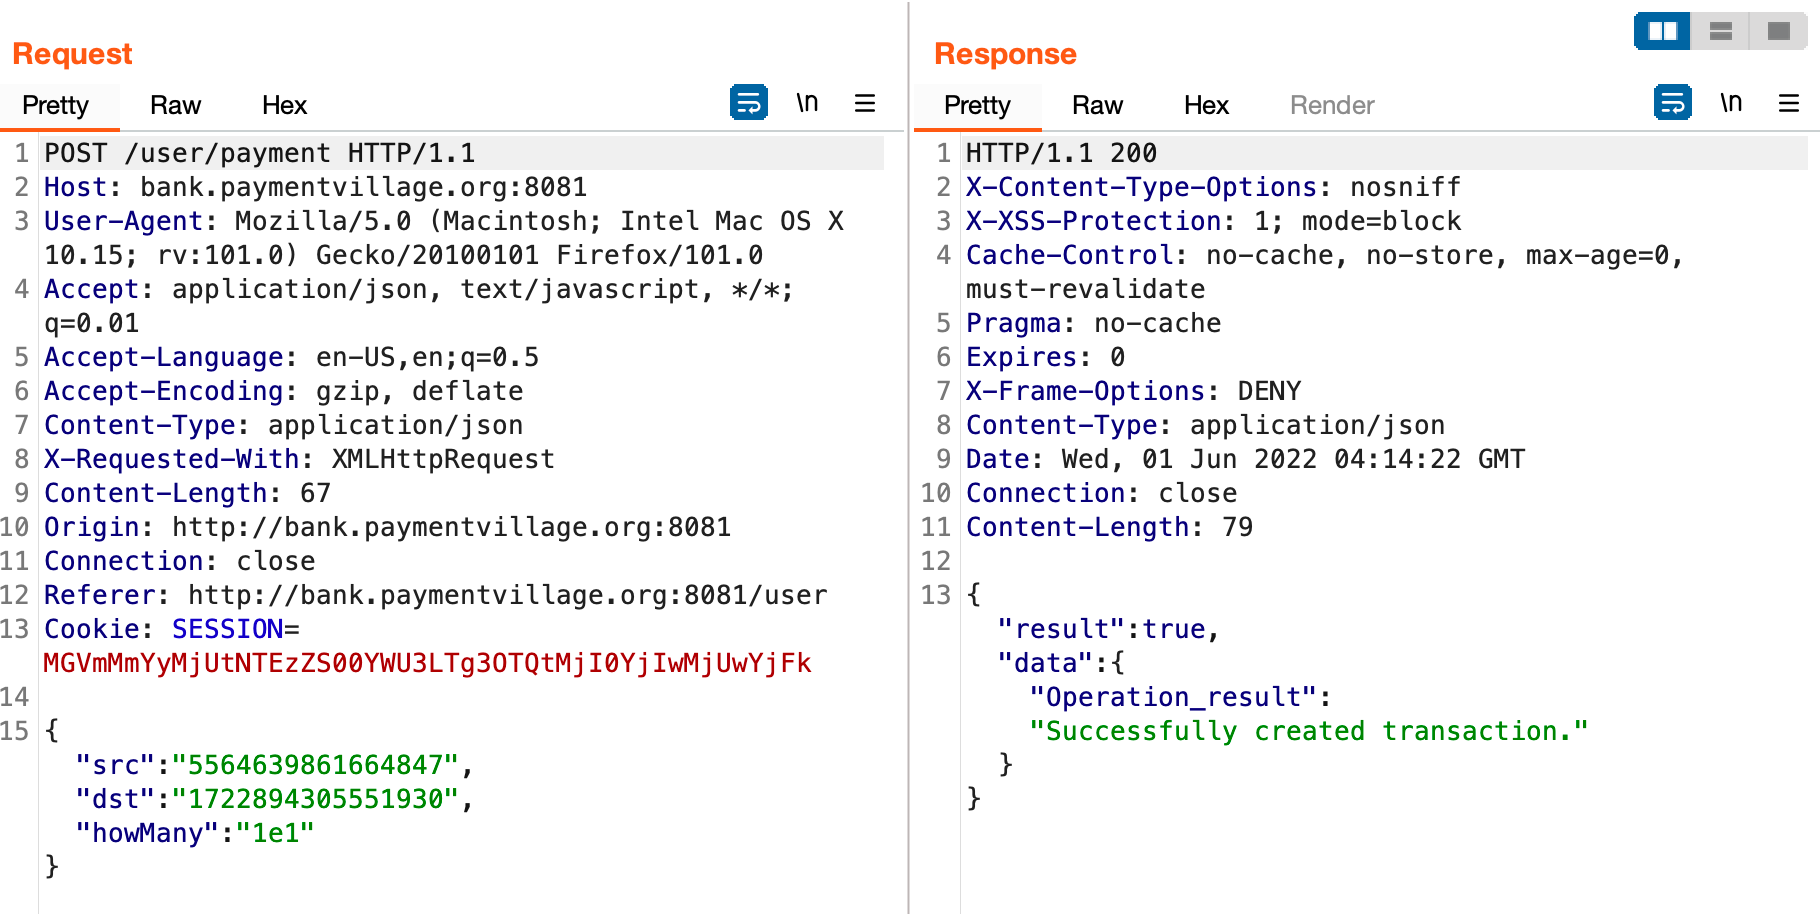Click the "src" card number value
Image resolution: width=1820 pixels, height=914 pixels.
[x=315, y=765]
